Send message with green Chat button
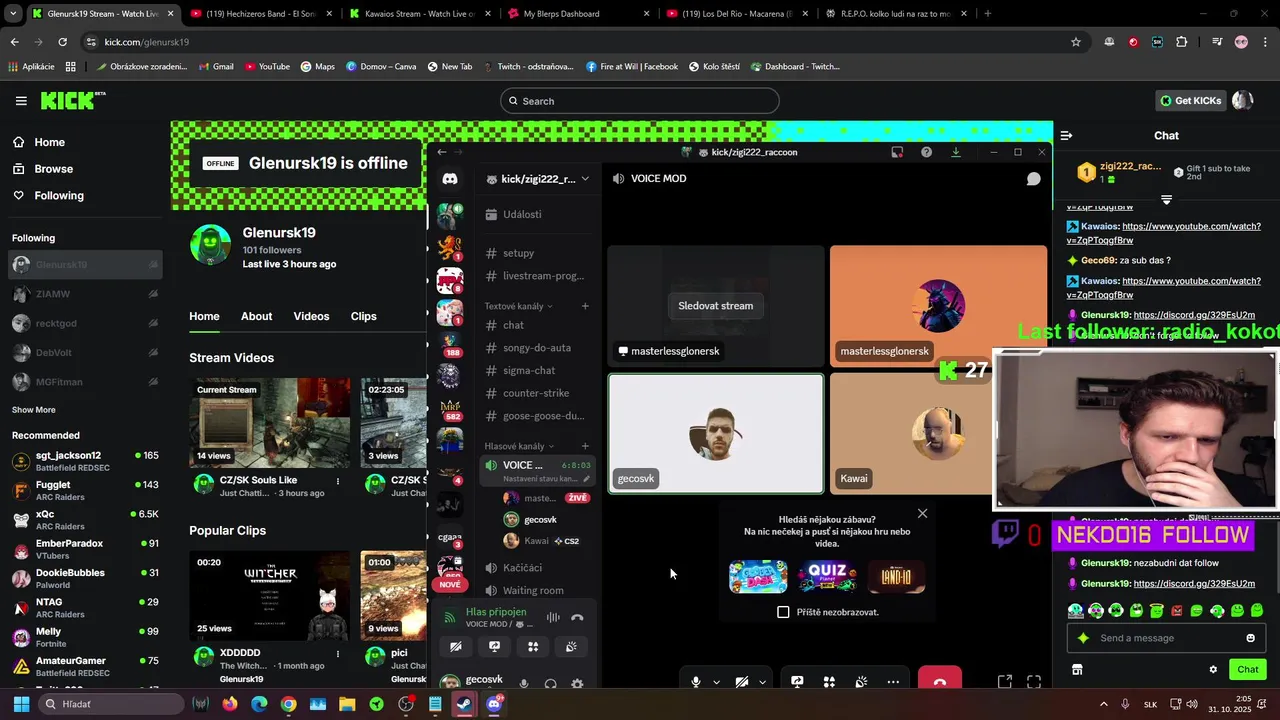The height and width of the screenshot is (720, 1280). pos(1248,670)
